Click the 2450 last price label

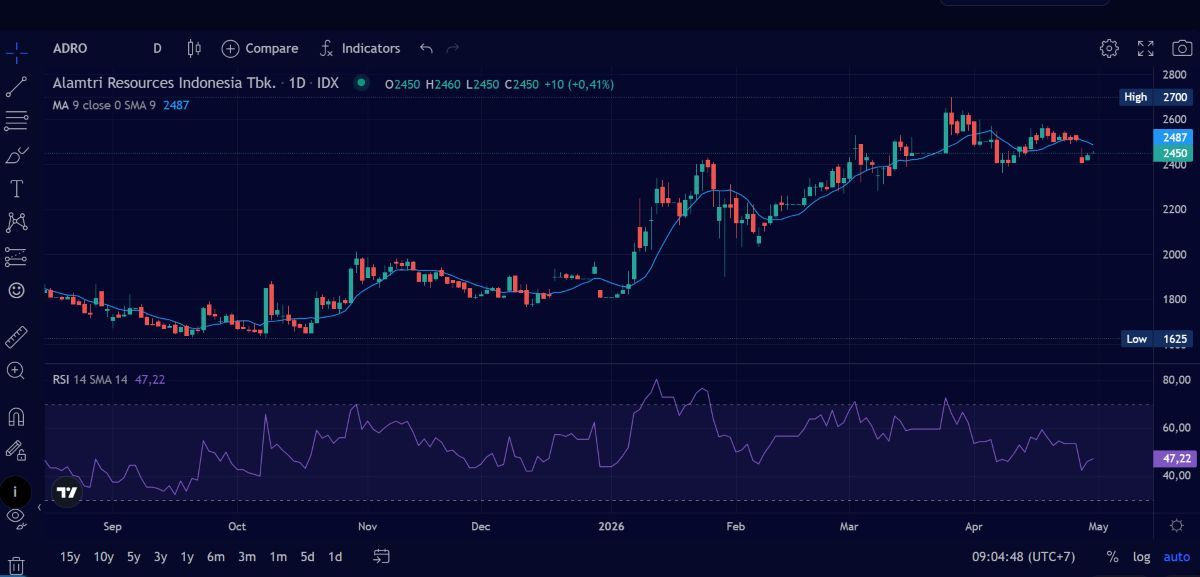1174,153
